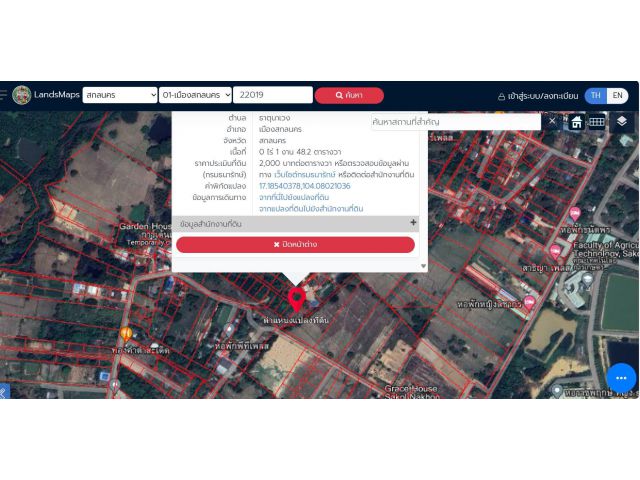
Task: Open directions from parcel to land office
Action: (311, 209)
